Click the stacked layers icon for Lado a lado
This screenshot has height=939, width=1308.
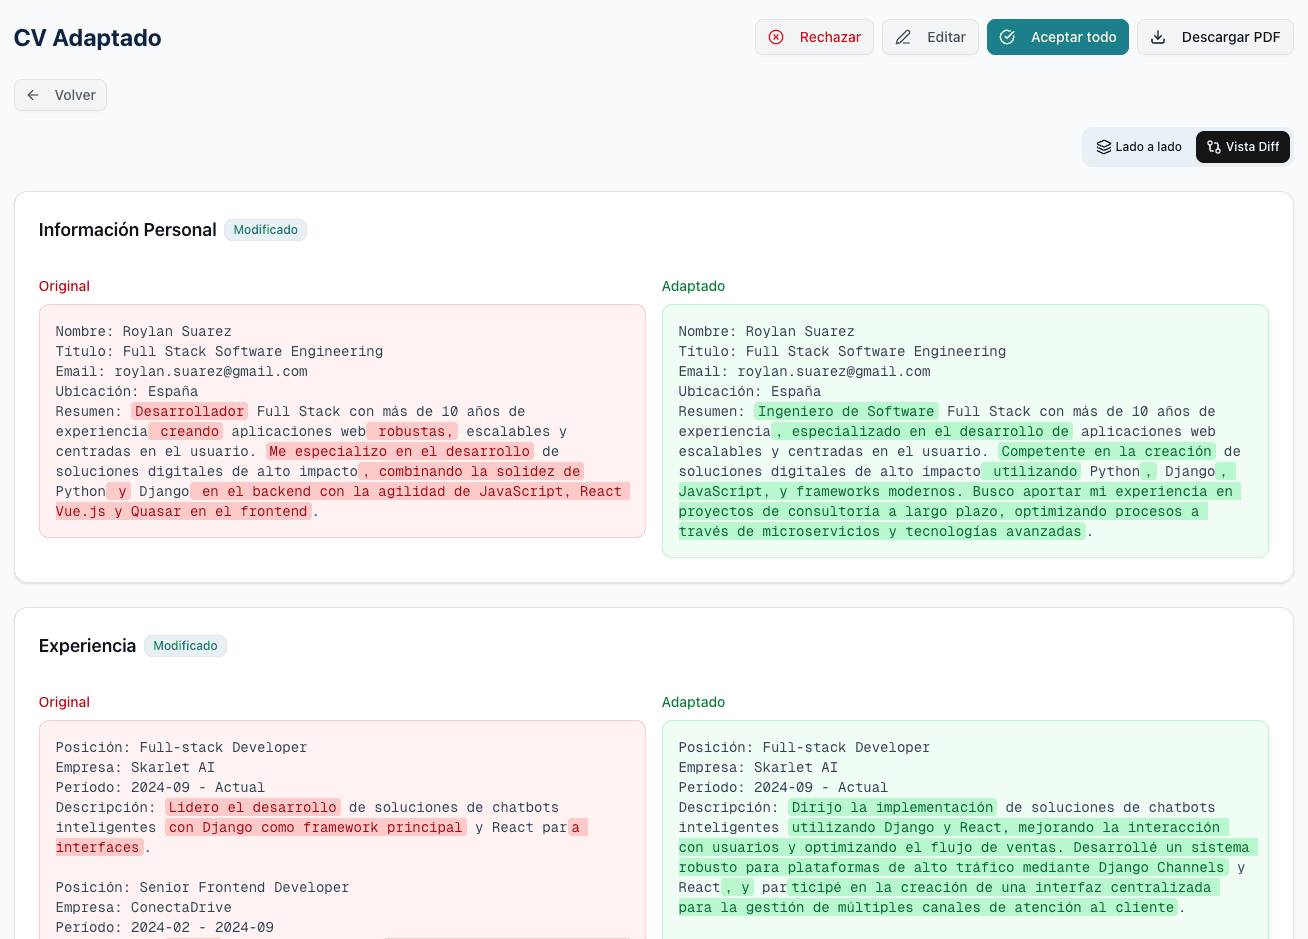1104,147
